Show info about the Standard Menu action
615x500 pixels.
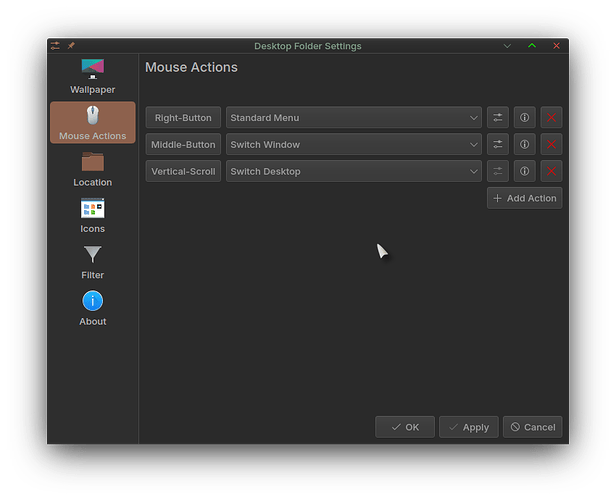click(524, 118)
